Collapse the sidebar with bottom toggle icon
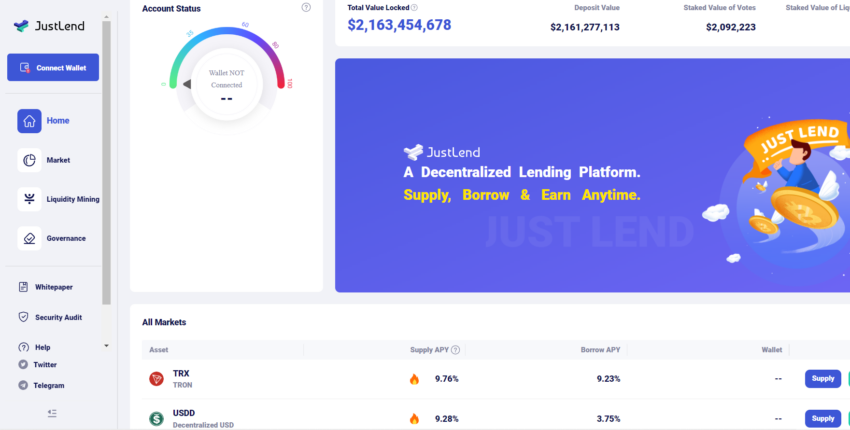The width and height of the screenshot is (850, 430). (52, 413)
